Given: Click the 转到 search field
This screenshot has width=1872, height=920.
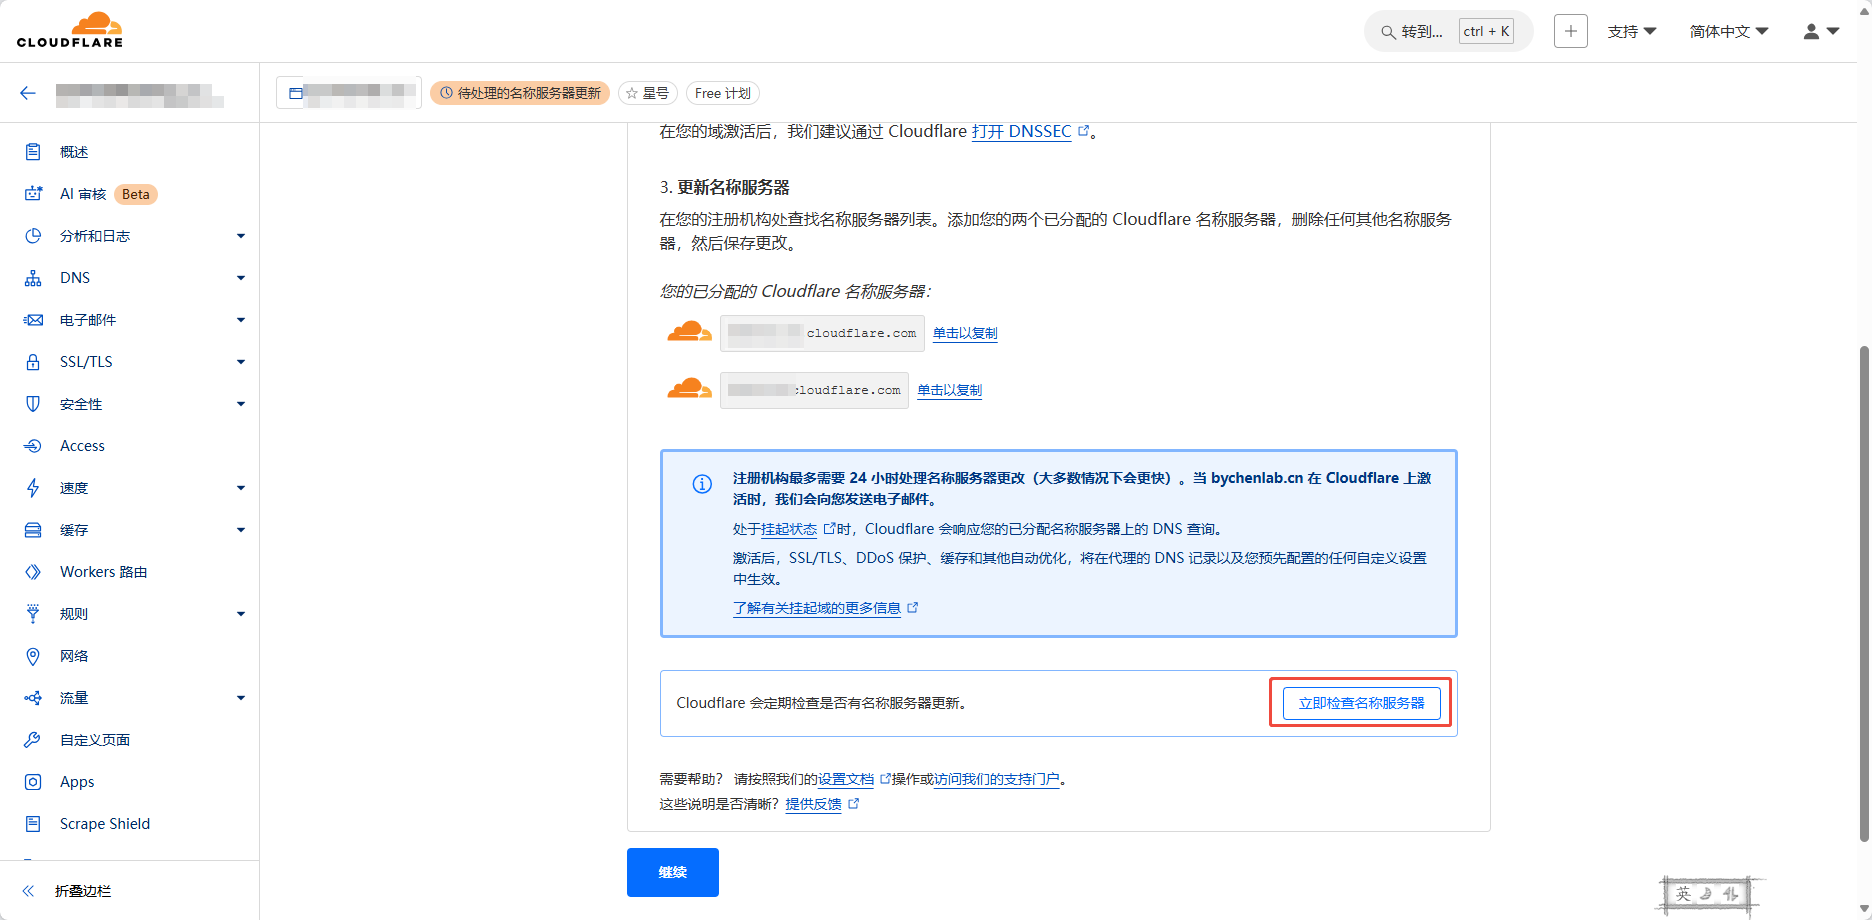Looking at the screenshot, I should [x=1448, y=32].
